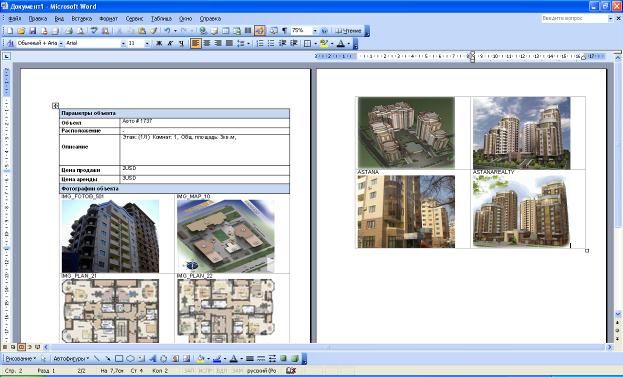The width and height of the screenshot is (623, 377).
Task: Open Styles and Formatting pane icon
Action: pyautogui.click(x=11, y=43)
